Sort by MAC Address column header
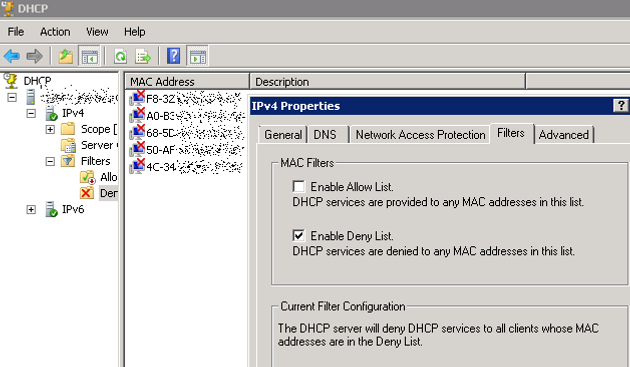 click(x=187, y=82)
